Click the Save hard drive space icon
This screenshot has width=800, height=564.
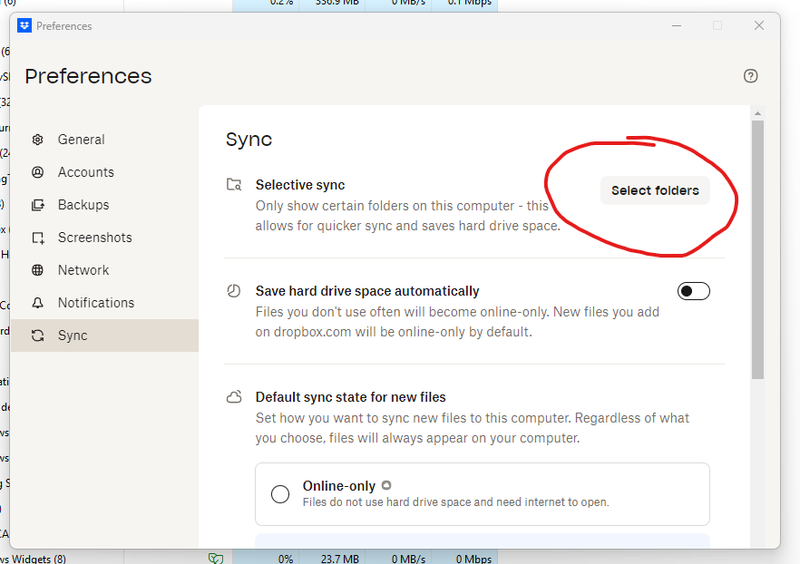(234, 291)
